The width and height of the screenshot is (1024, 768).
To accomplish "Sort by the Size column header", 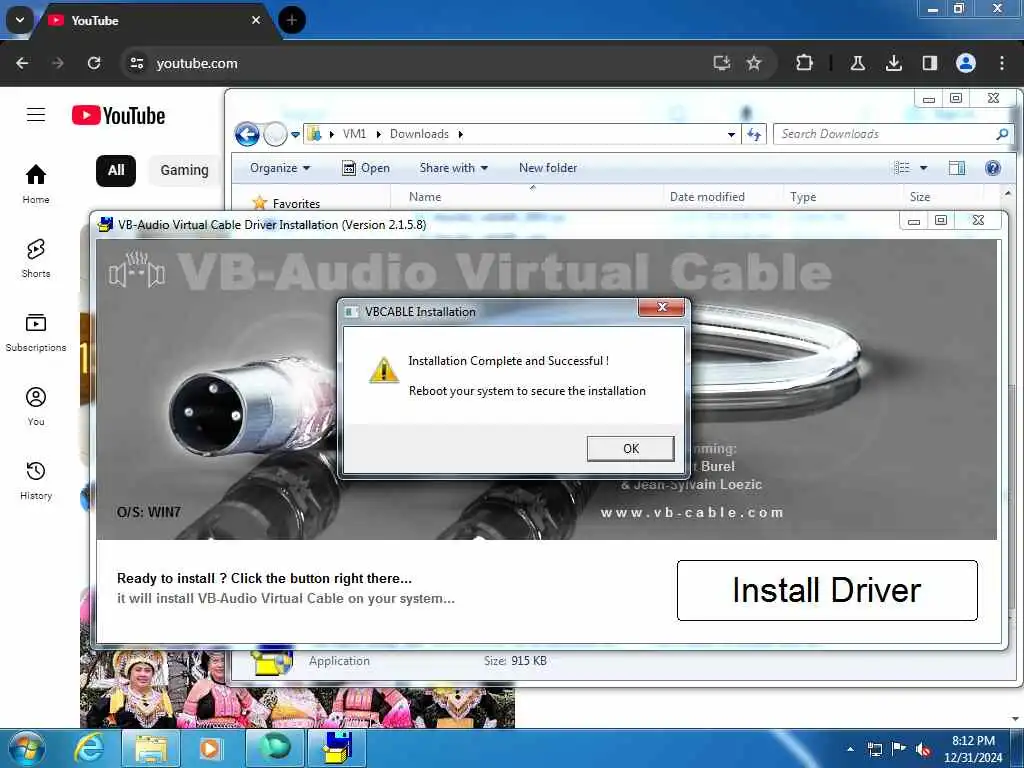I will (944, 197).
